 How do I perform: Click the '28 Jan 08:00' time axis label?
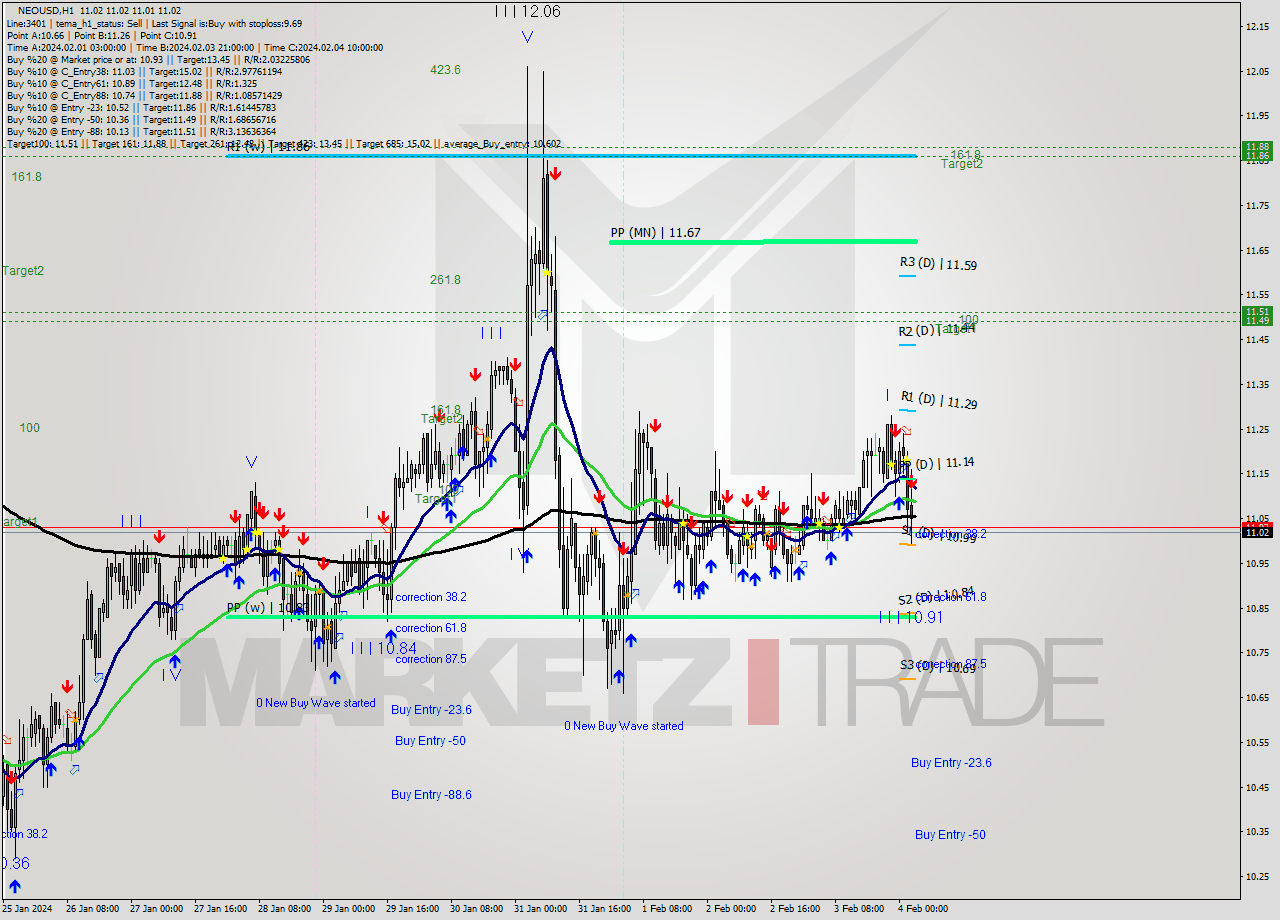[x=284, y=909]
